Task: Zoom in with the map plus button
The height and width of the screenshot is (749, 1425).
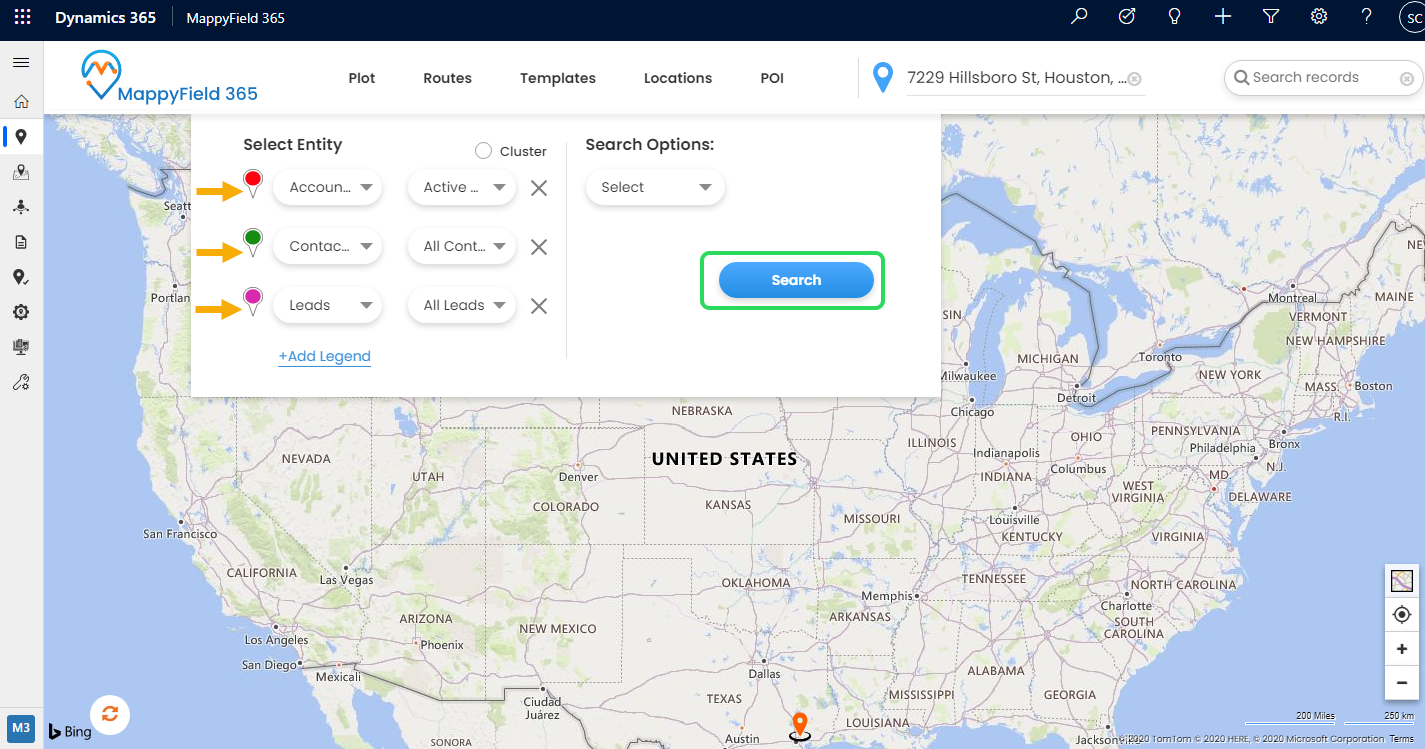Action: point(1401,650)
